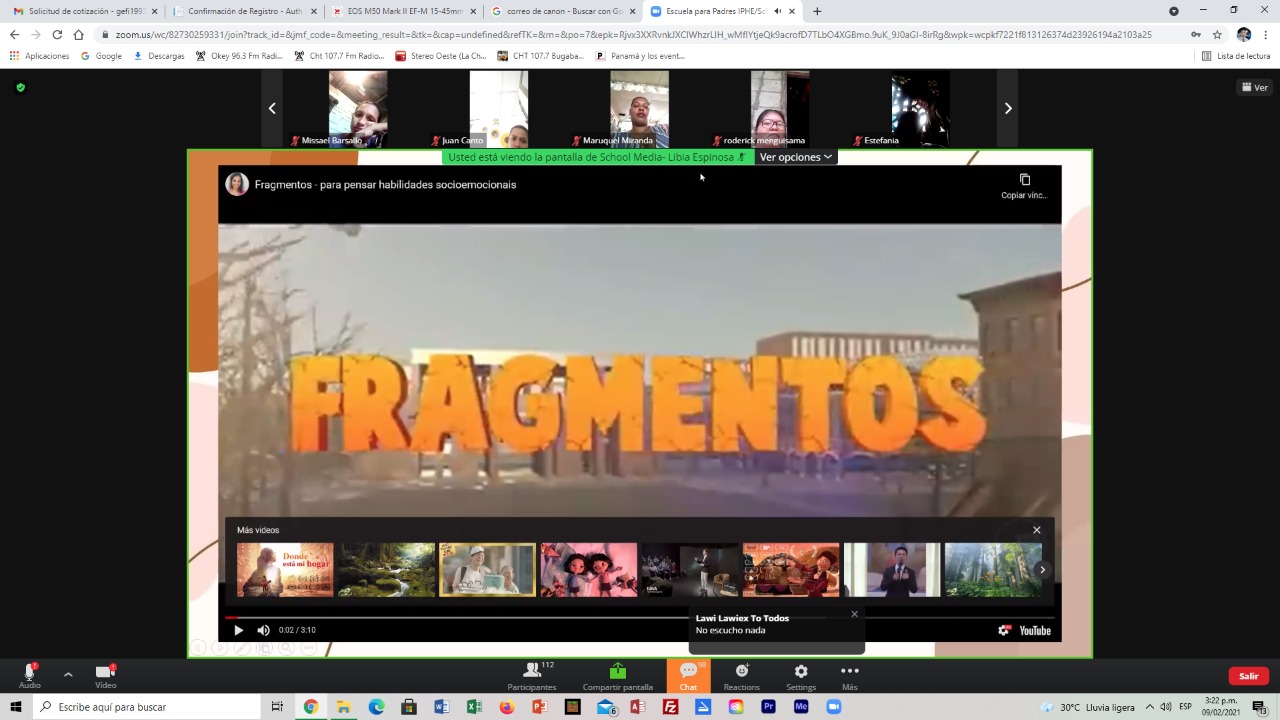Open Chrome's three-dot menu

click(1266, 34)
